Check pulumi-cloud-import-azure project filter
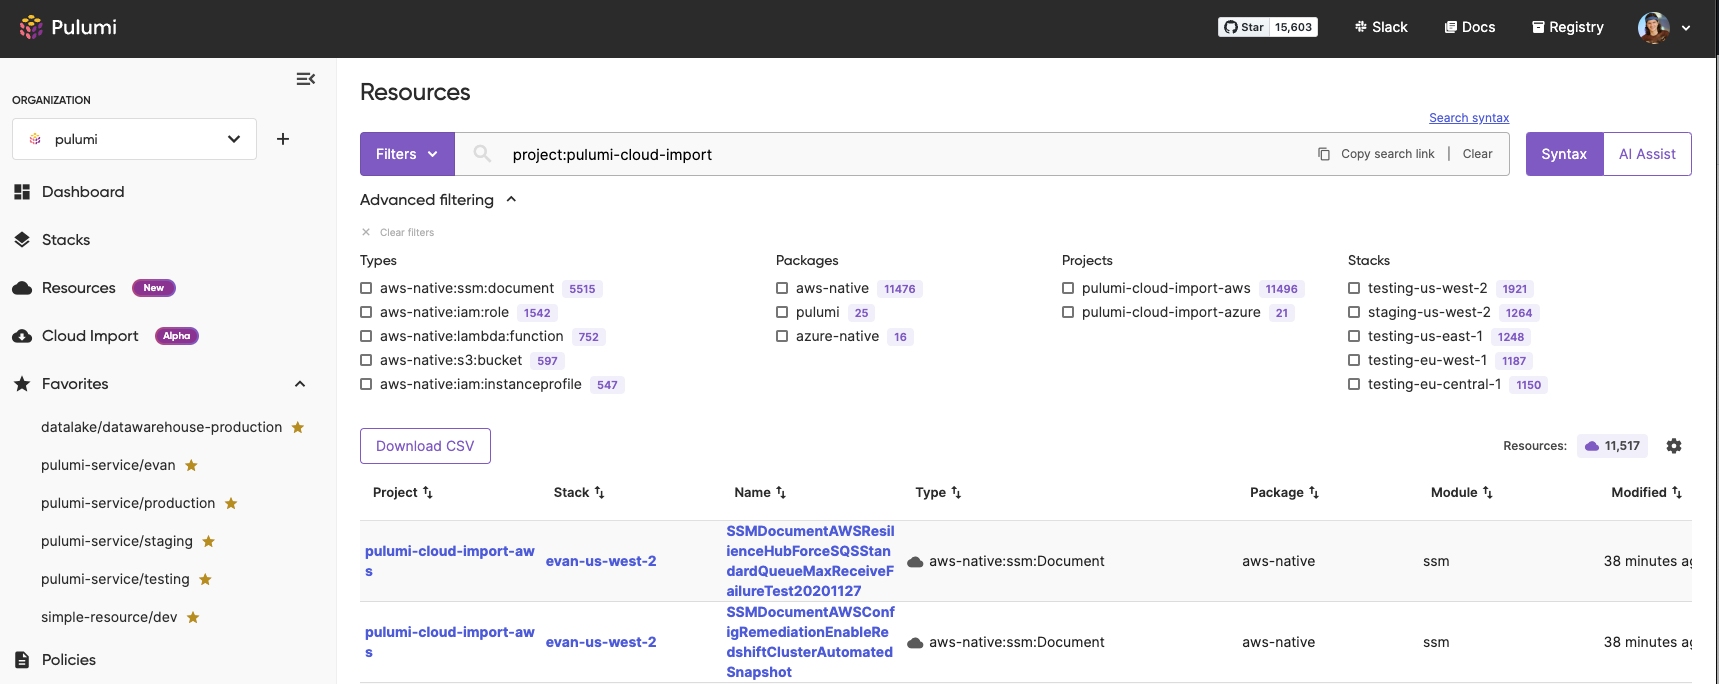 click(x=1068, y=312)
